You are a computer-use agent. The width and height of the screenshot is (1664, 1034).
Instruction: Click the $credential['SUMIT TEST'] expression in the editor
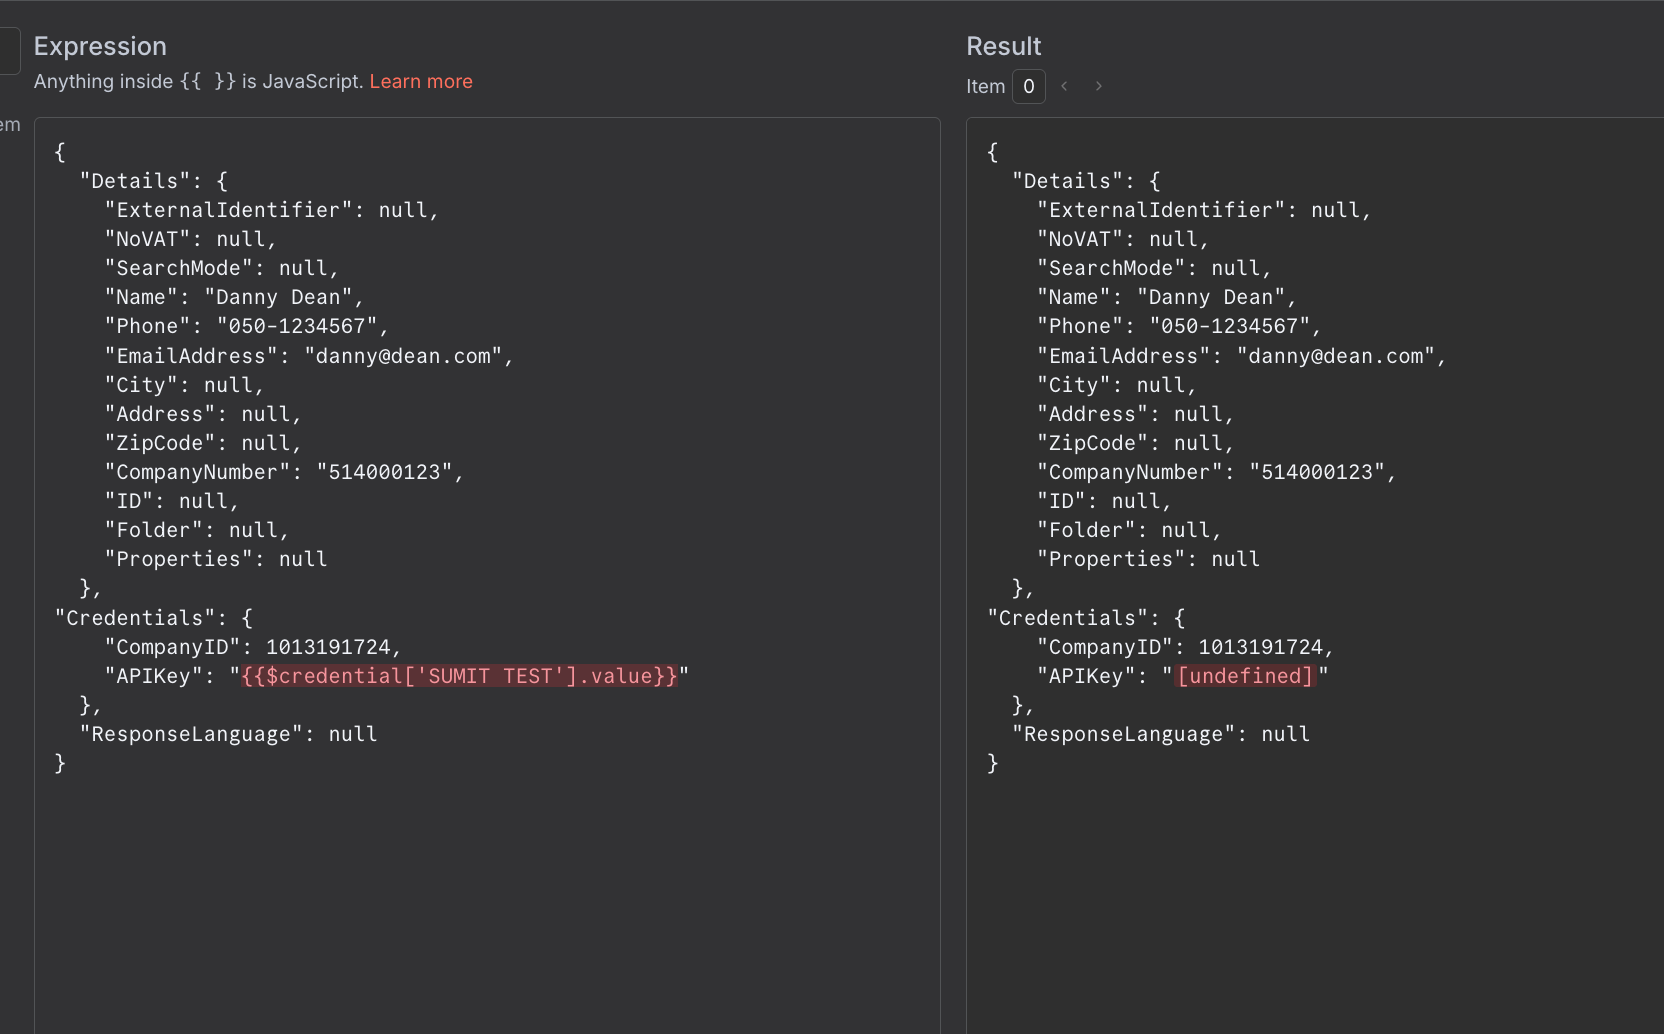pyautogui.click(x=460, y=677)
